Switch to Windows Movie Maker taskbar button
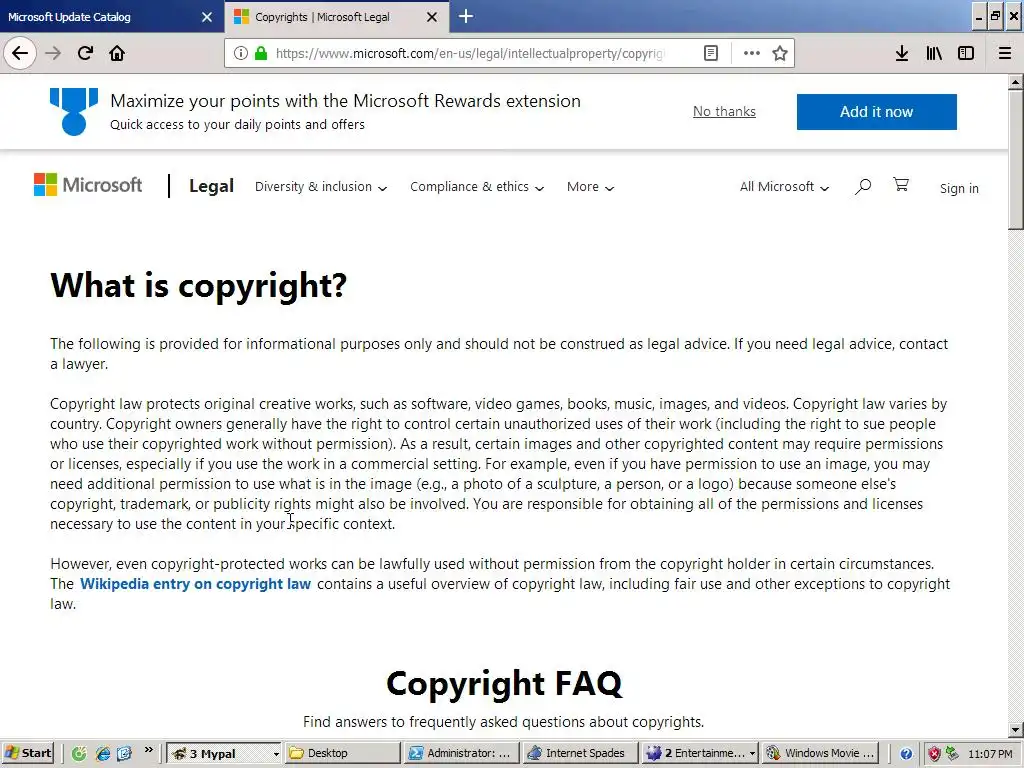The height and width of the screenshot is (768, 1024). tap(820, 753)
